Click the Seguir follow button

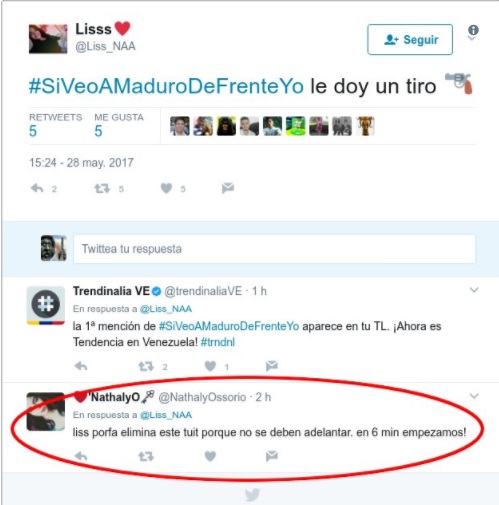click(410, 39)
